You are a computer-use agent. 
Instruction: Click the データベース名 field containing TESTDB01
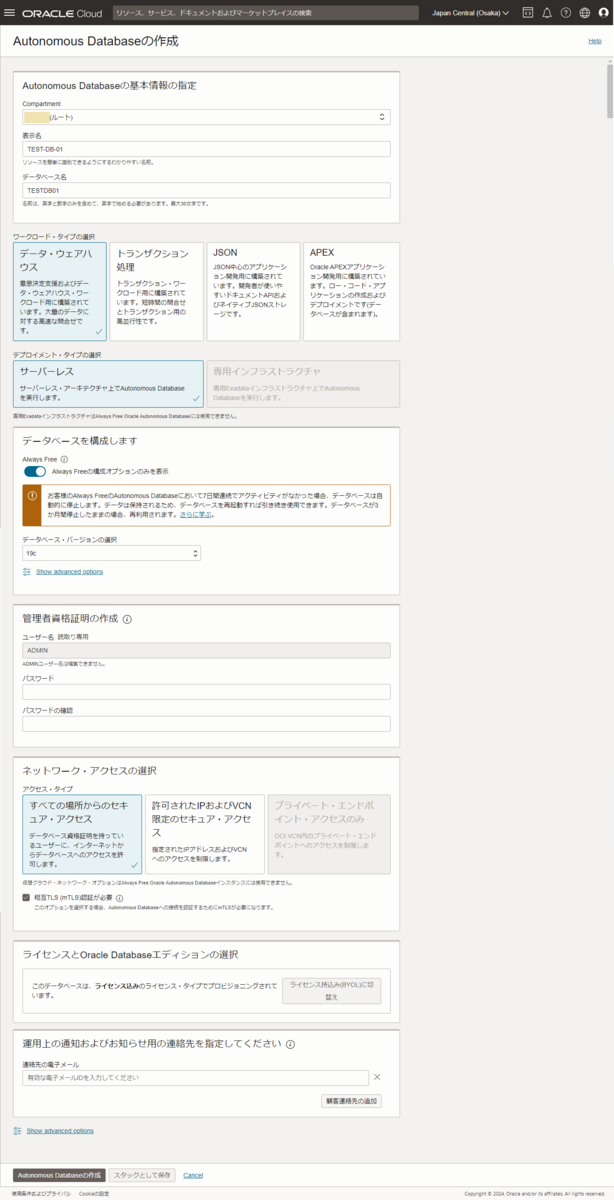(206, 190)
